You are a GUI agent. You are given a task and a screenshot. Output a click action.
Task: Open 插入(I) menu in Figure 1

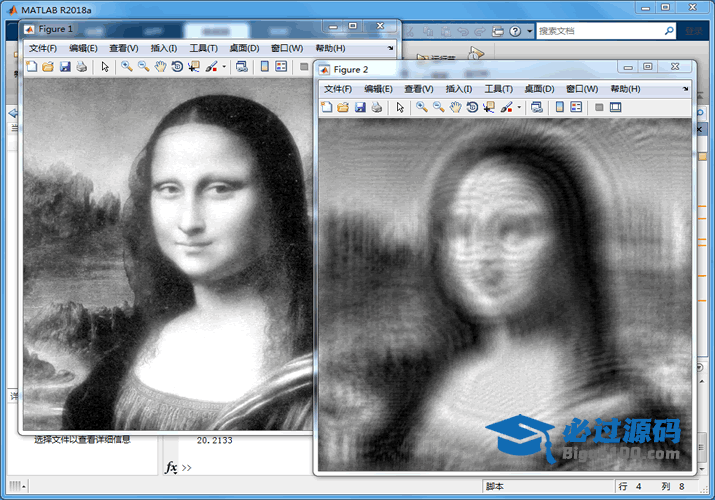(164, 48)
